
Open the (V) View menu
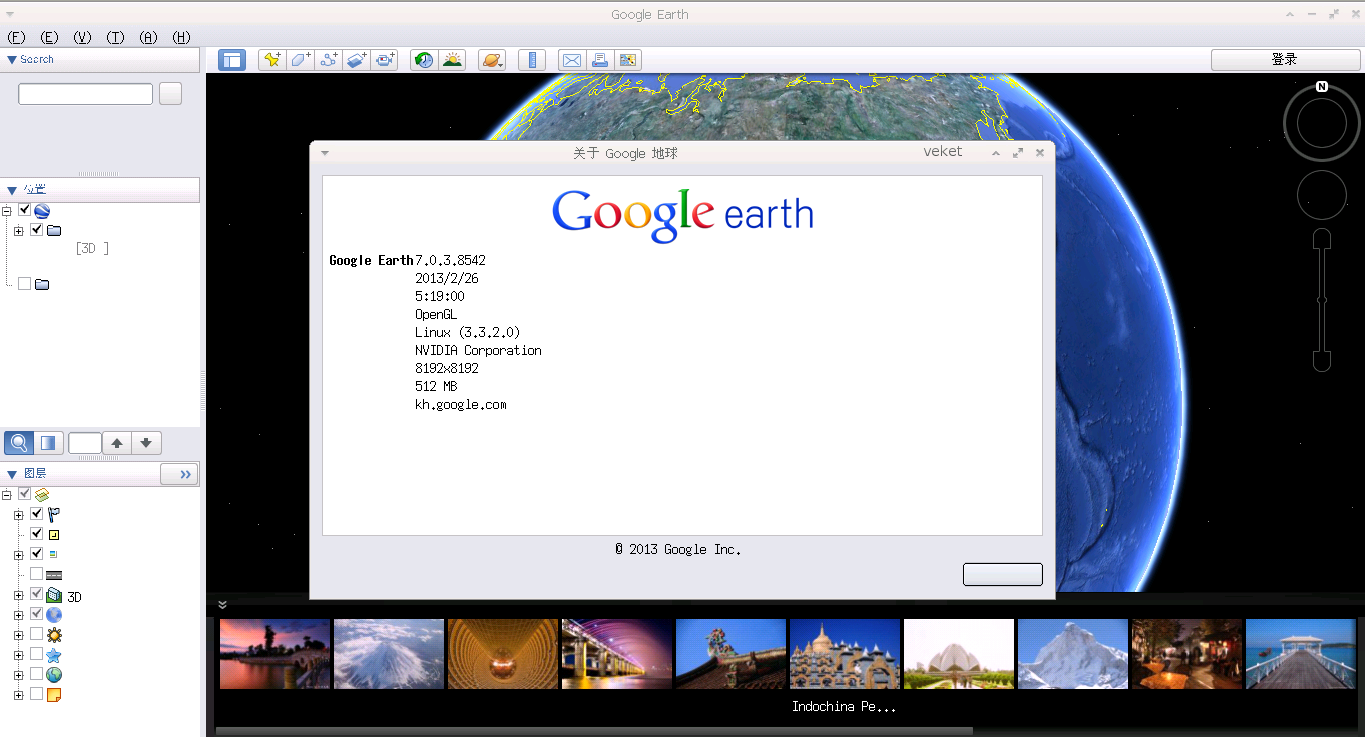pyautogui.click(x=82, y=37)
